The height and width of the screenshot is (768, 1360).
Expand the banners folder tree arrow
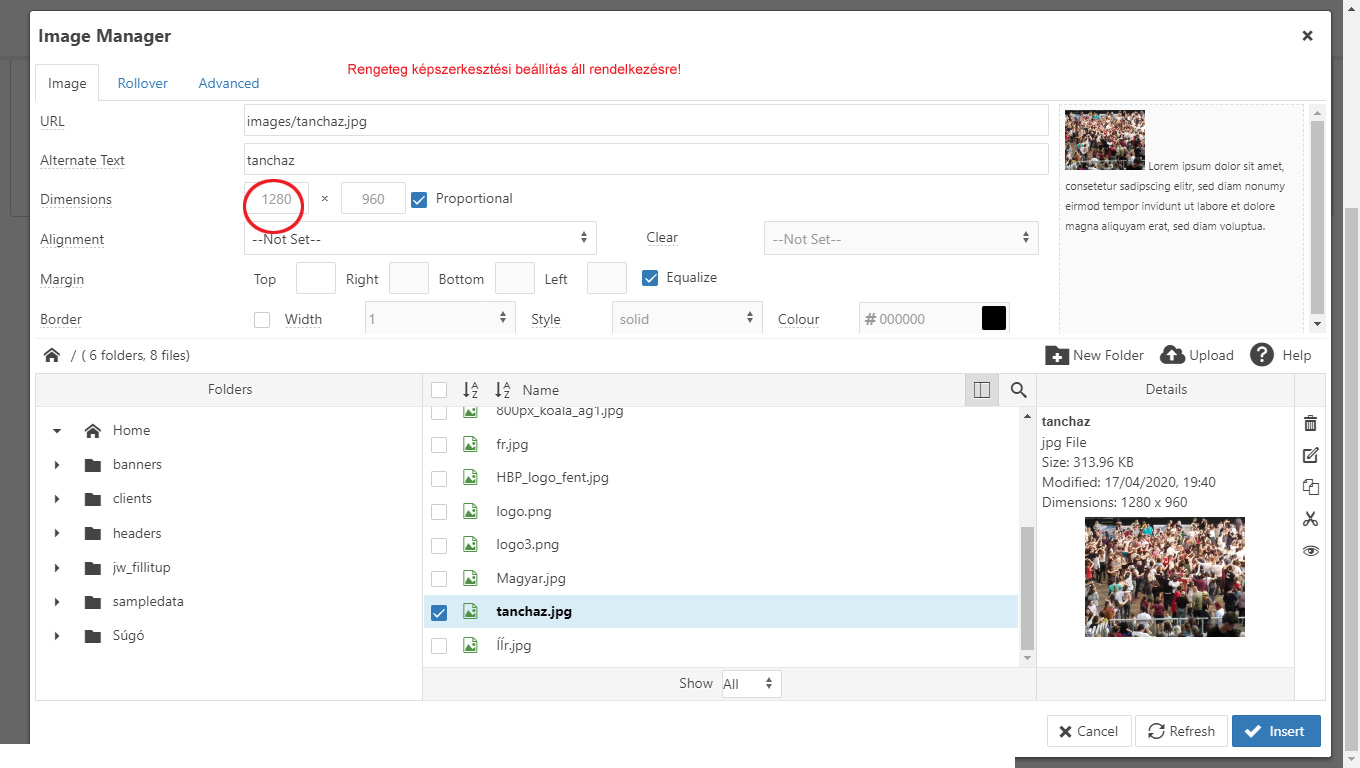click(x=57, y=465)
